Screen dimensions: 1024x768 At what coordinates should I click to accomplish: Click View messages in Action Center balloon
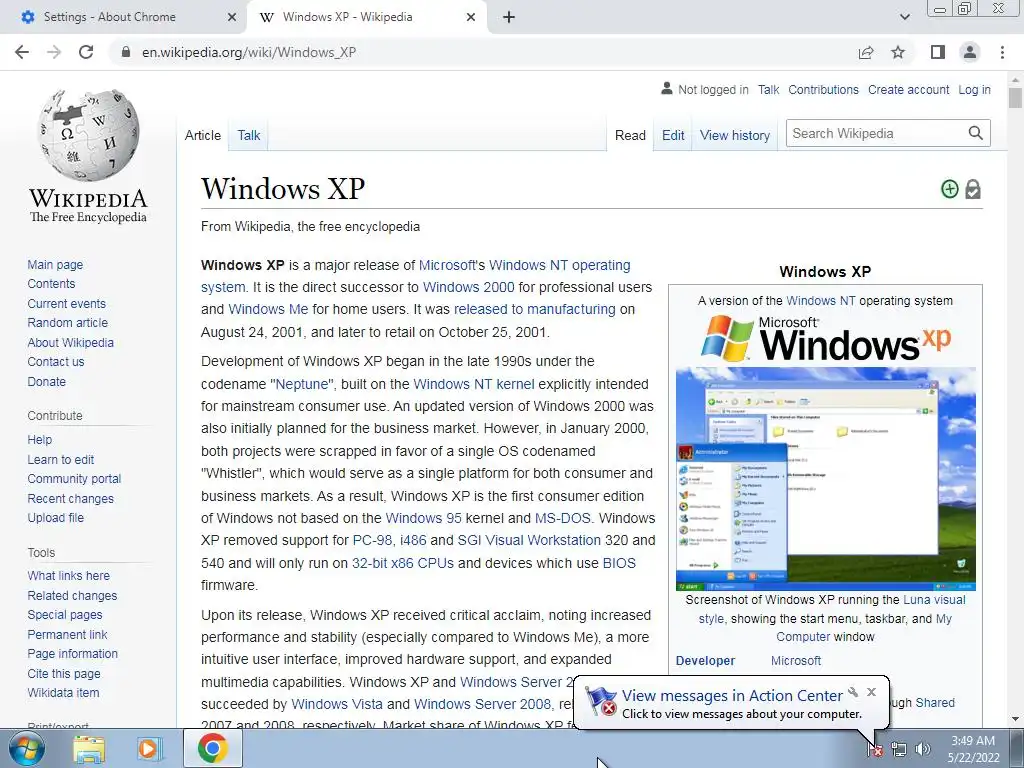(732, 696)
